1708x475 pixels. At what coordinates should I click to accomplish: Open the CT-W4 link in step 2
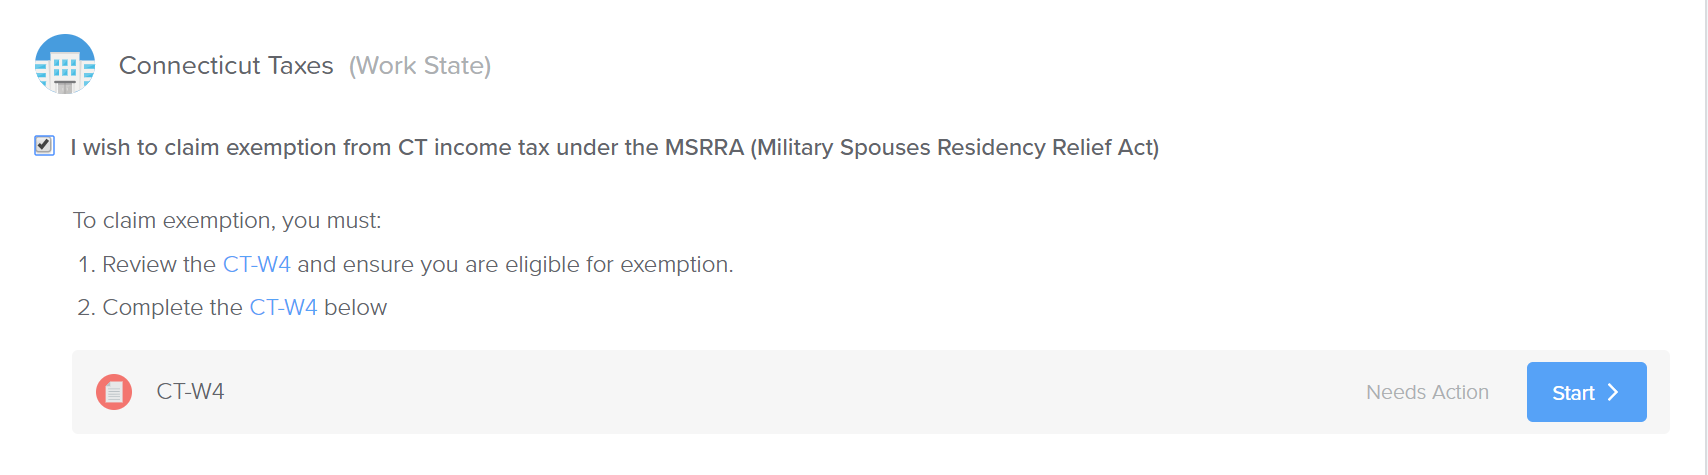[283, 307]
